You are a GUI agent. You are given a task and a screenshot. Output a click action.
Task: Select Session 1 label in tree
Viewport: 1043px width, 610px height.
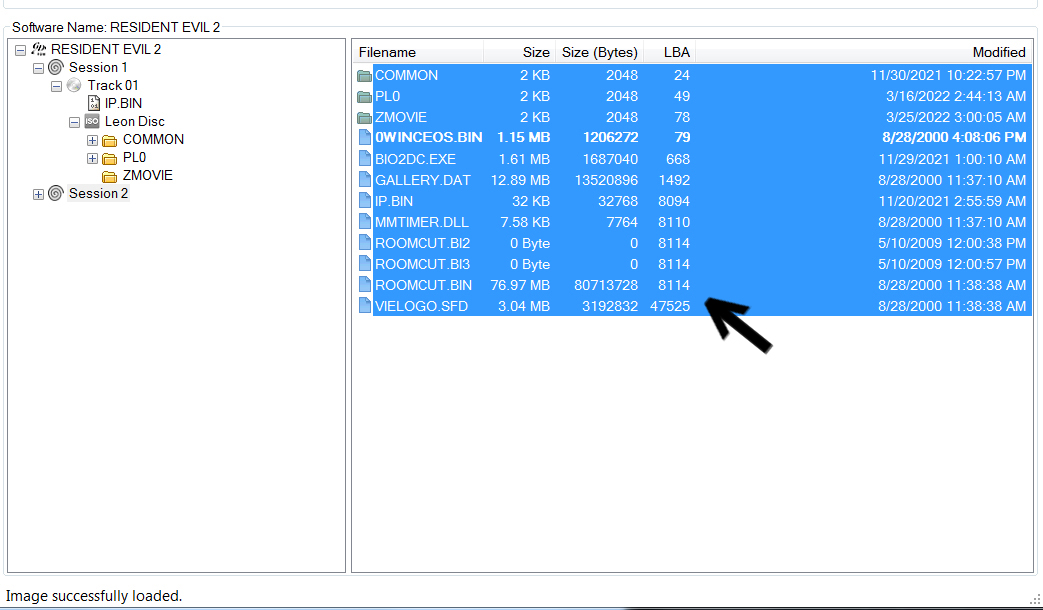tap(98, 67)
